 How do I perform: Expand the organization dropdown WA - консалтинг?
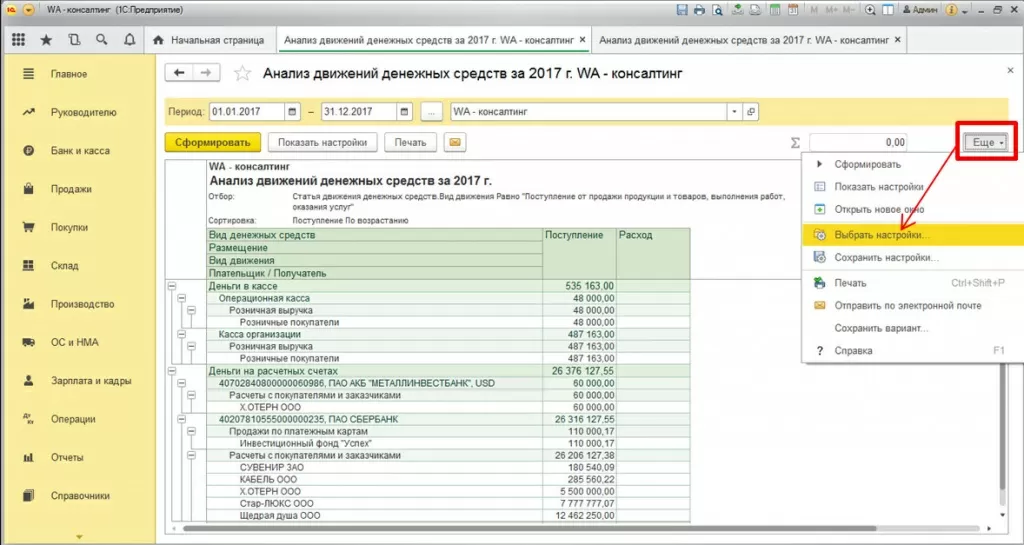[734, 112]
